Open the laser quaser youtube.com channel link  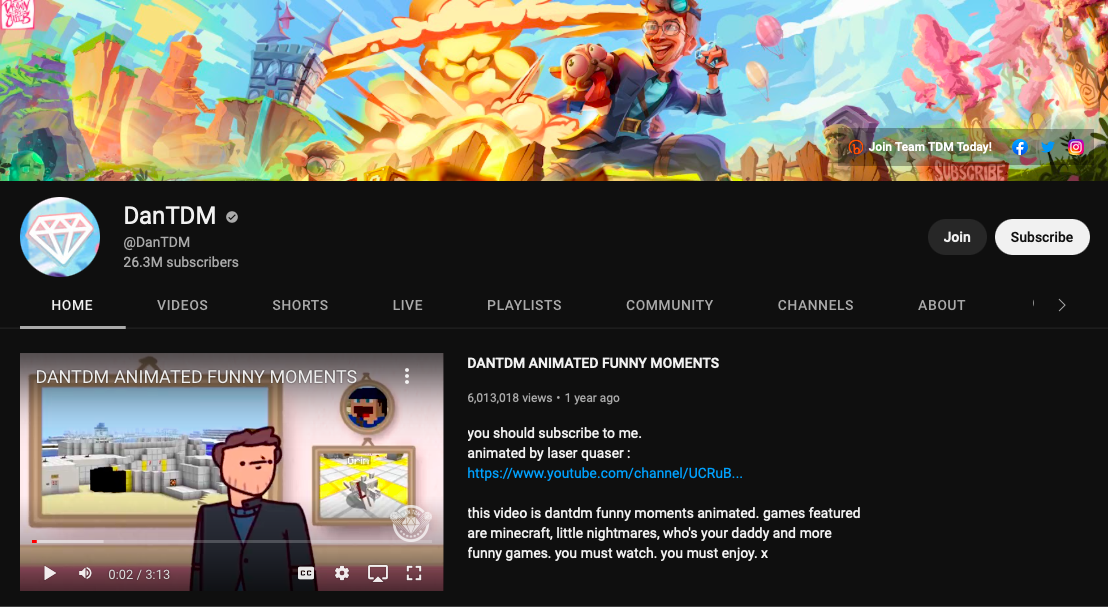coord(605,473)
